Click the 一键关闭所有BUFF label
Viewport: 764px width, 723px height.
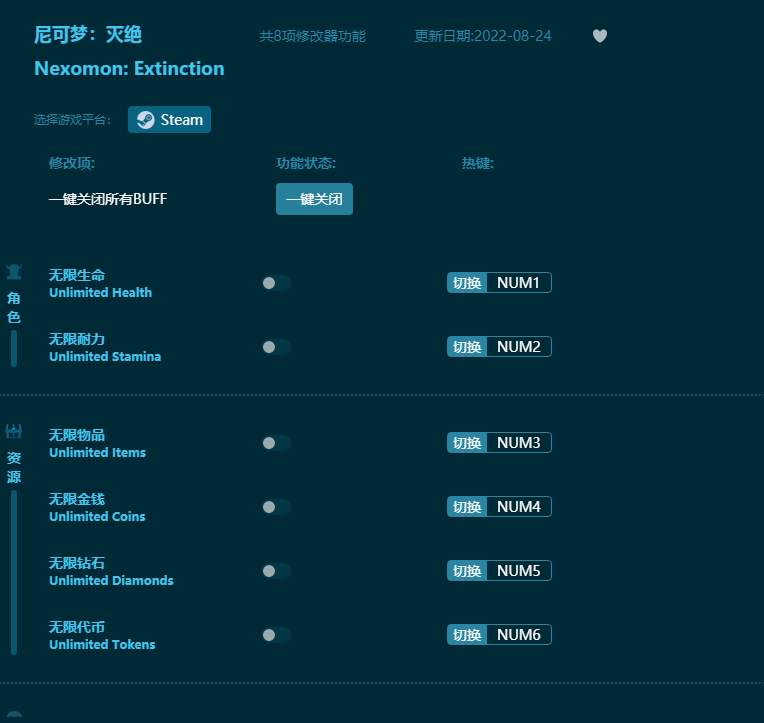pyautogui.click(x=108, y=199)
